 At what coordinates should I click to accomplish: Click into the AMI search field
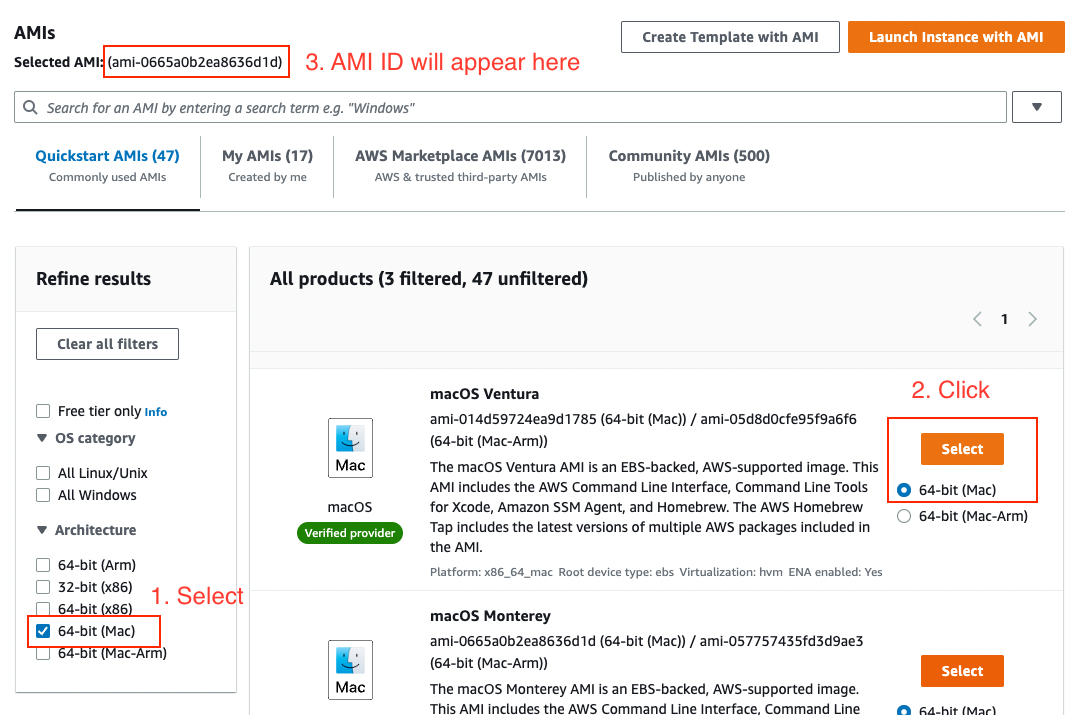click(511, 107)
